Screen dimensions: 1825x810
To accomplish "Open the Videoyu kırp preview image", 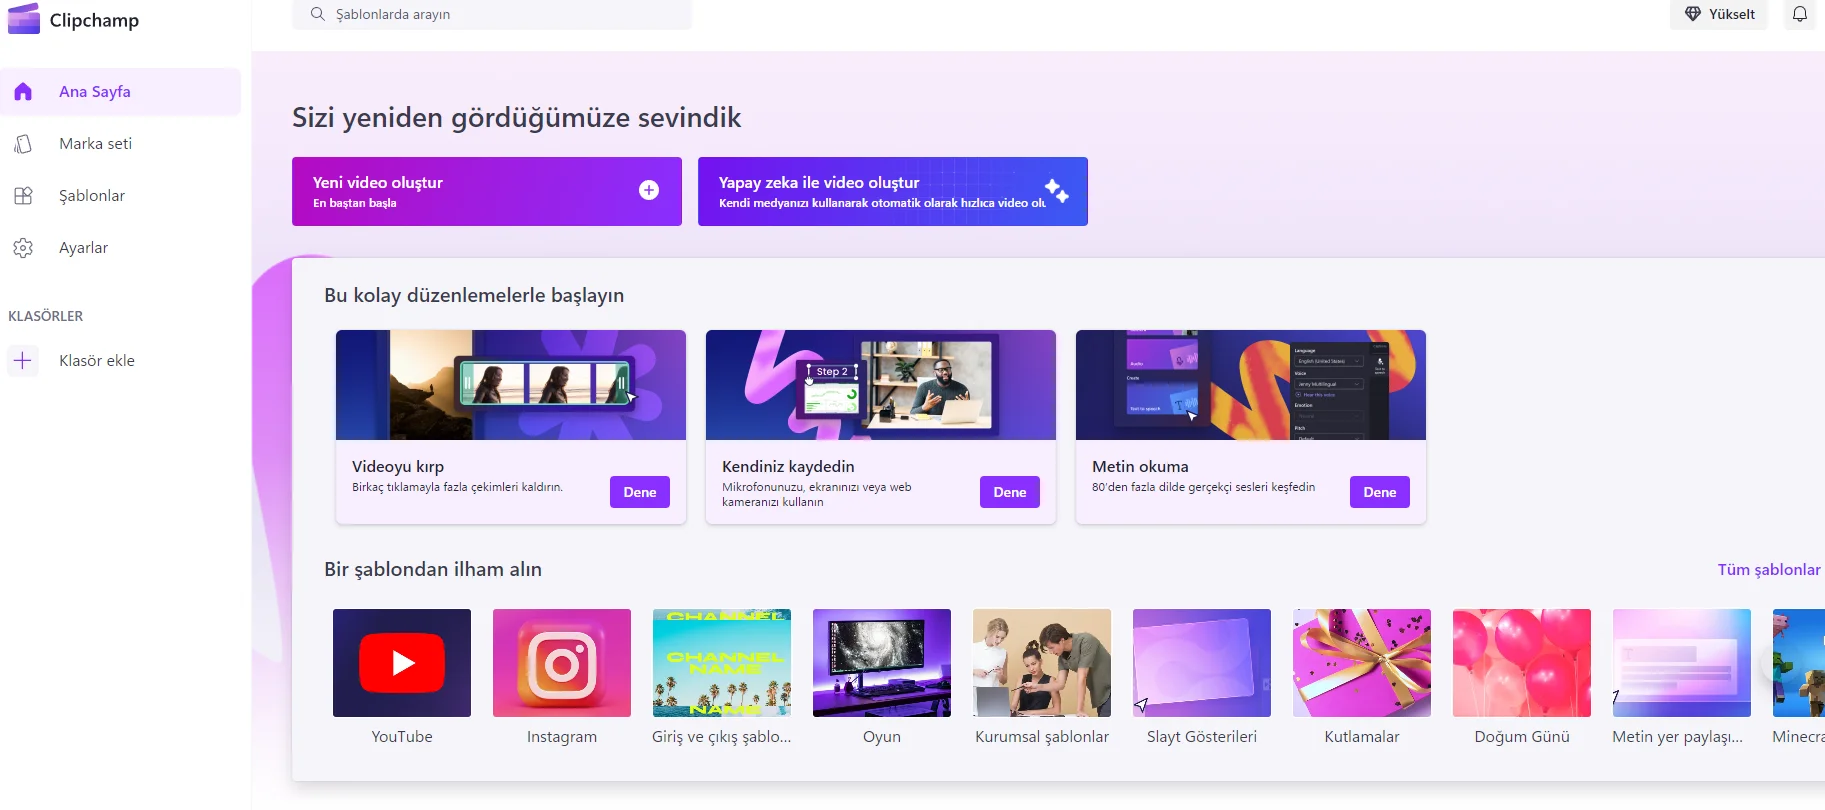I will 511,385.
